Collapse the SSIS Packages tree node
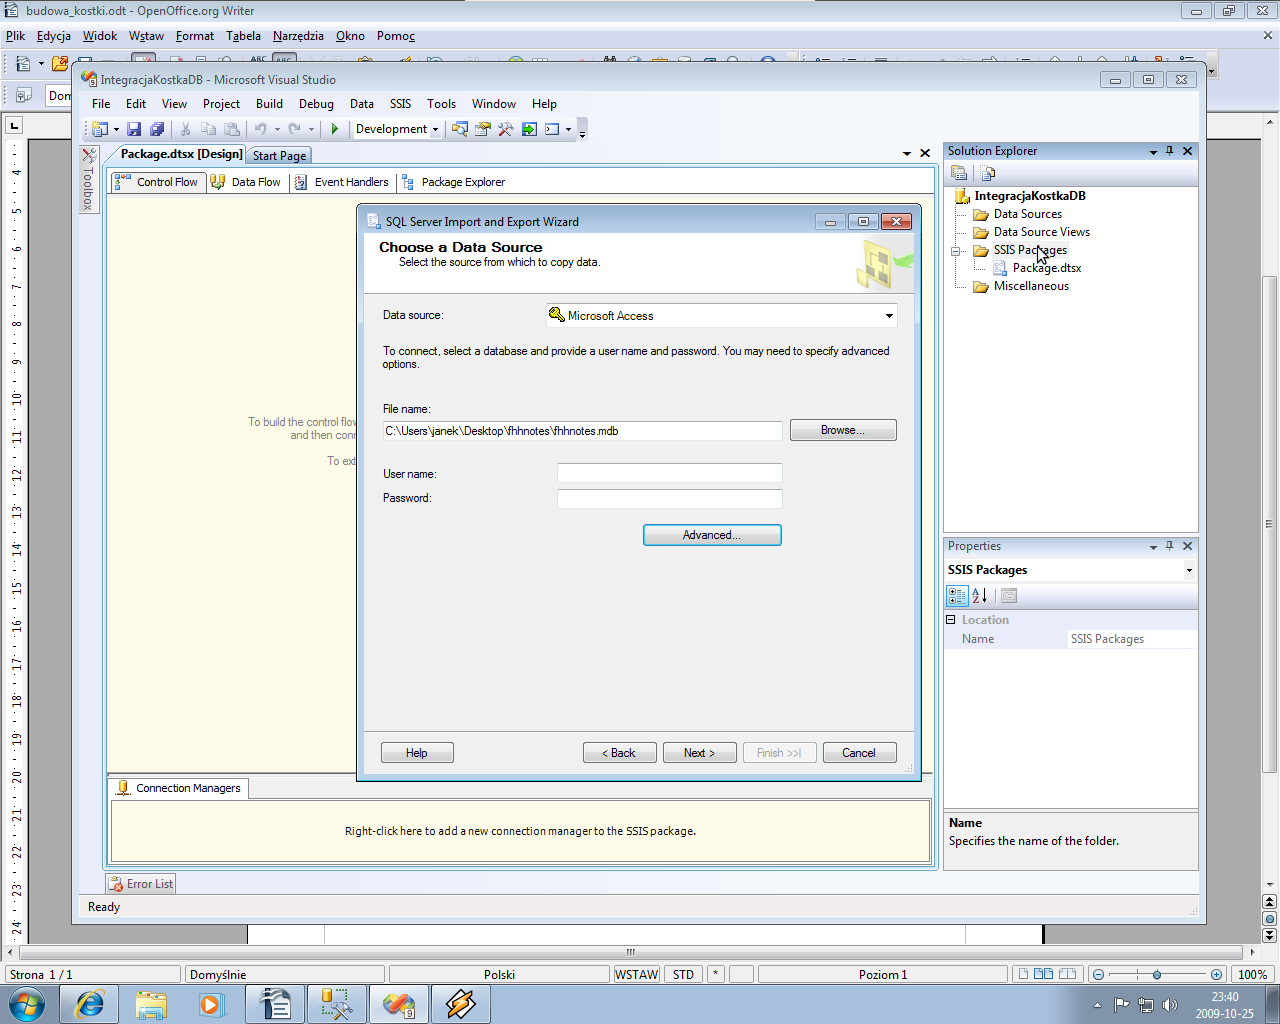This screenshot has height=1024, width=1280. click(955, 251)
